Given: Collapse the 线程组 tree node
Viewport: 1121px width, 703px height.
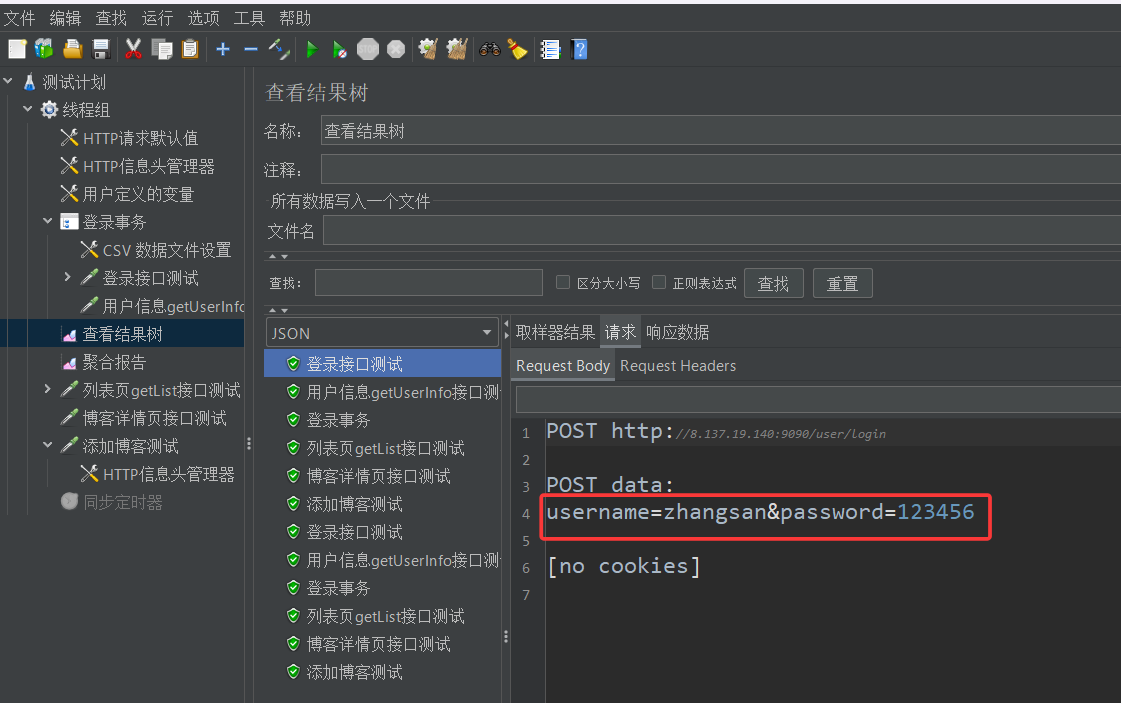Looking at the screenshot, I should pos(28,109).
